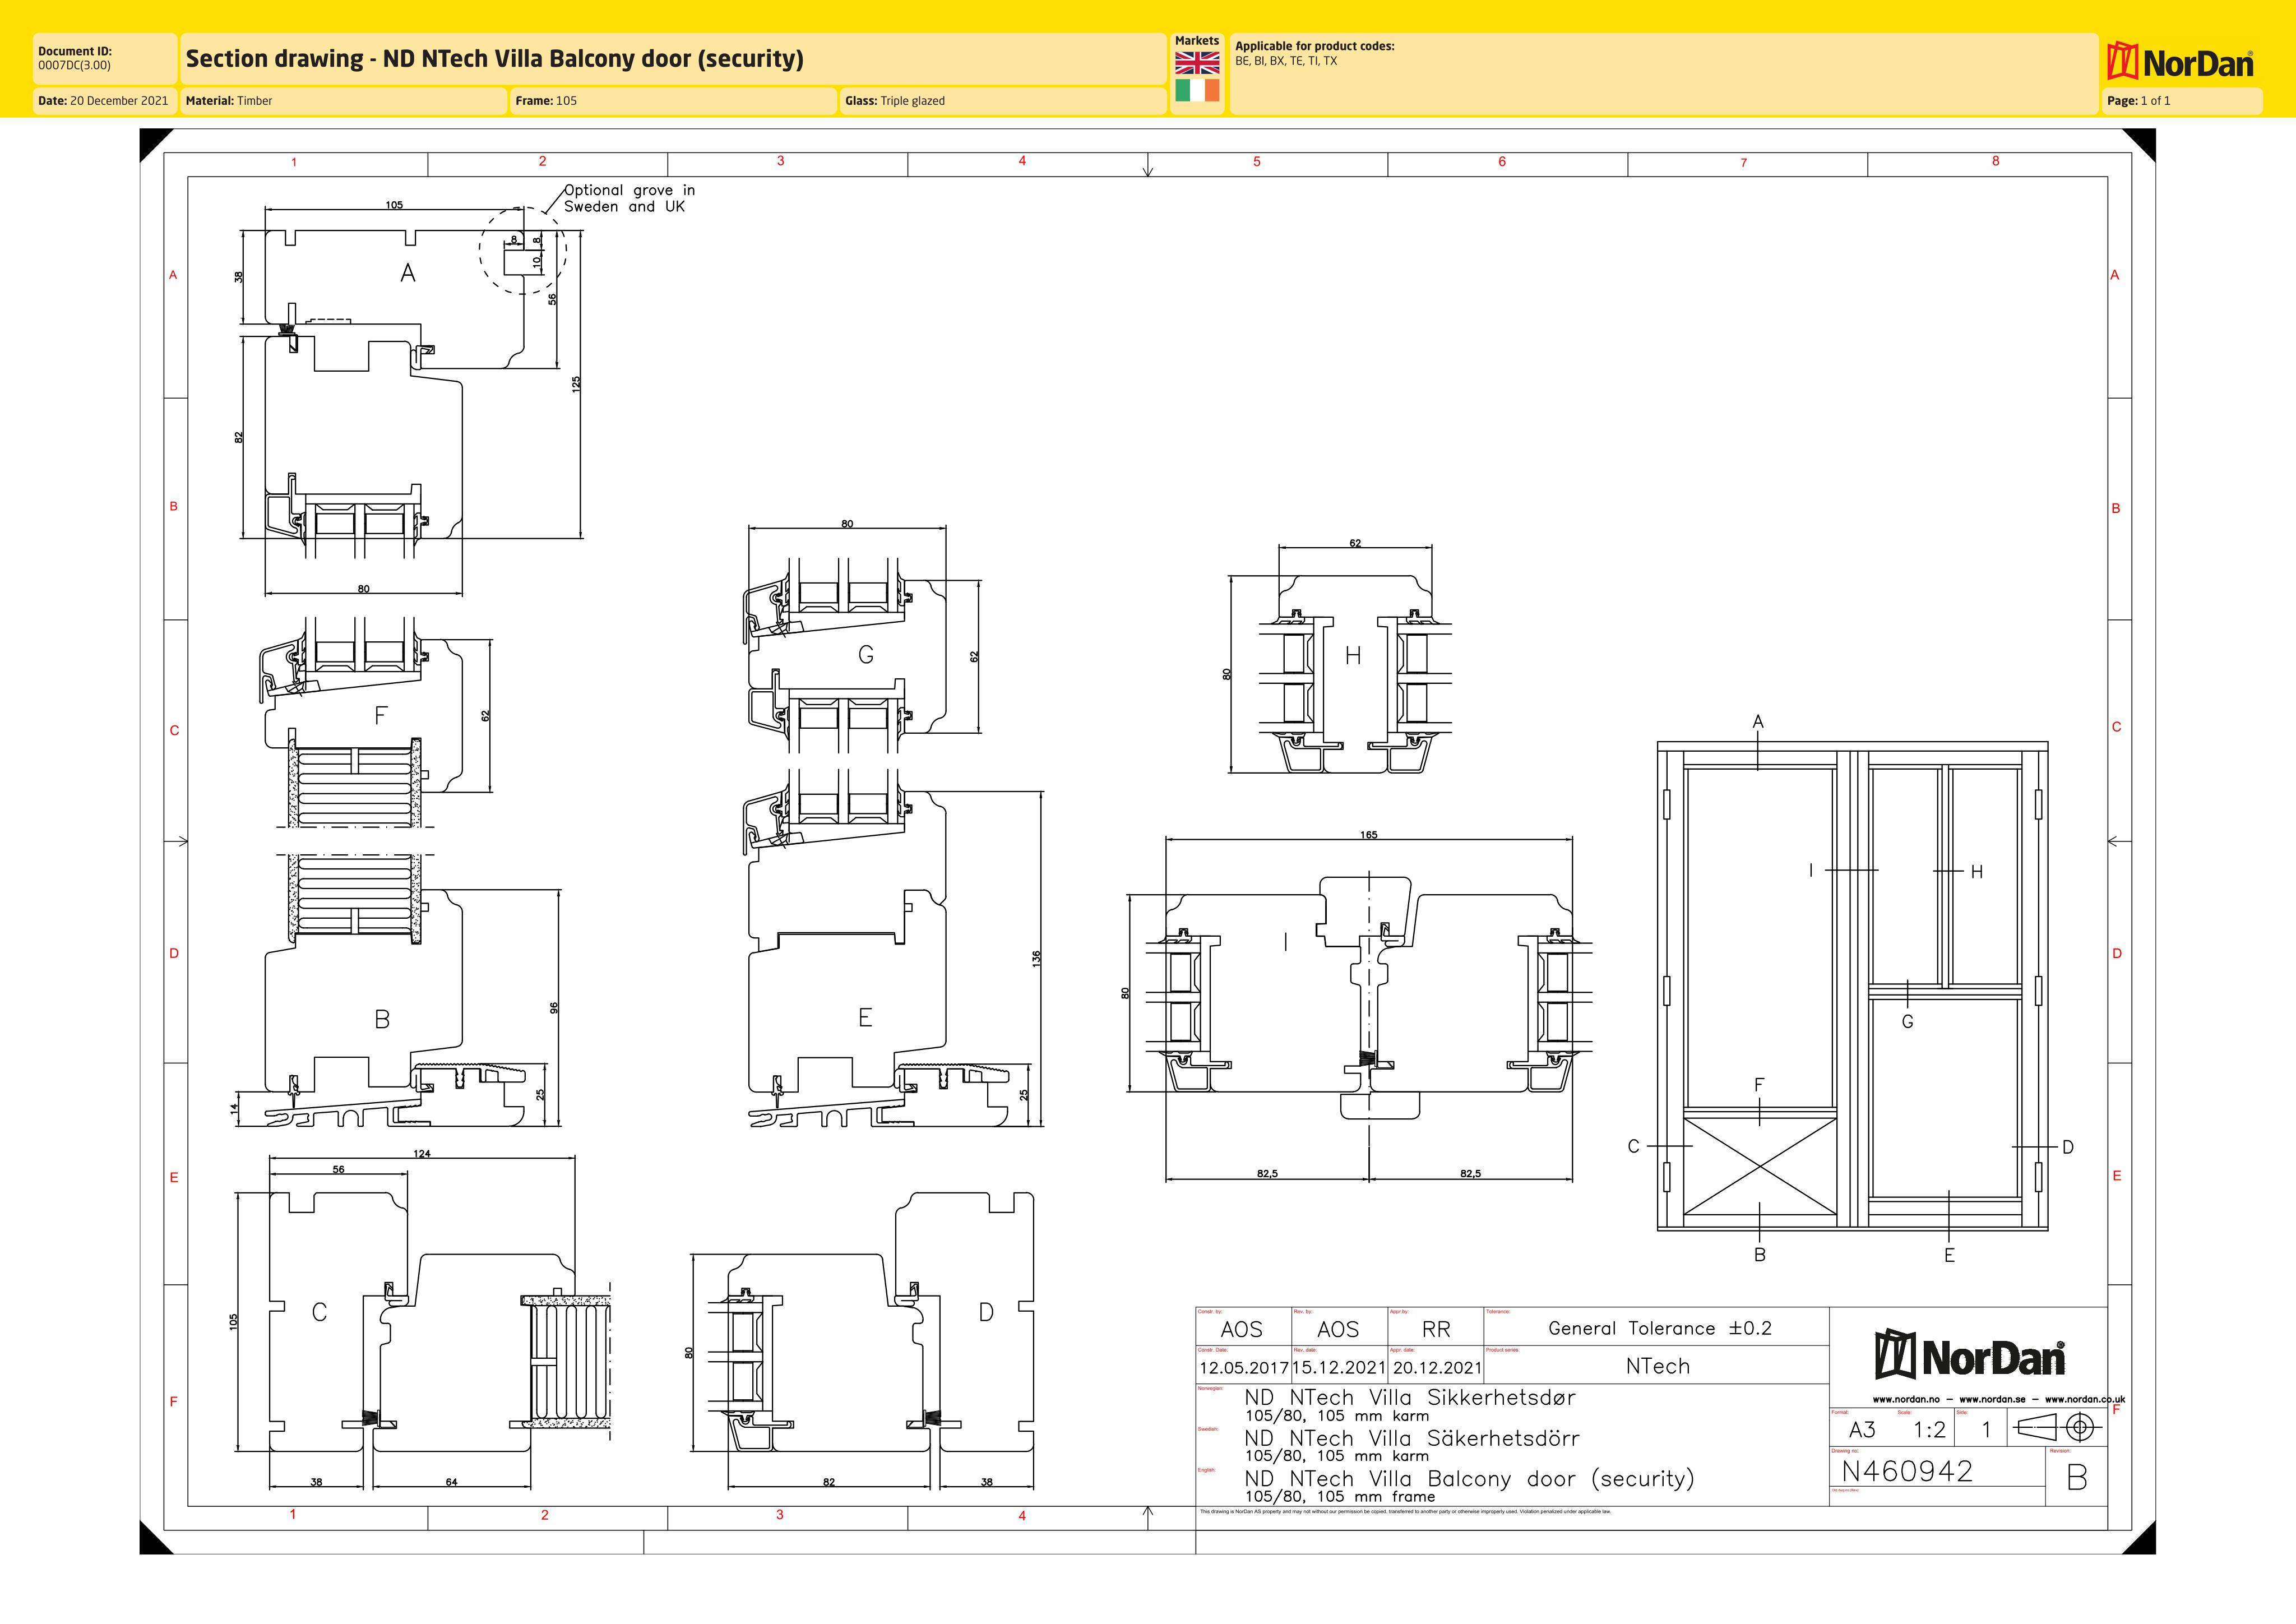The image size is (2296, 1624).
Task: Click the www.nordan.co.uk link
Action: pyautogui.click(x=2085, y=1399)
